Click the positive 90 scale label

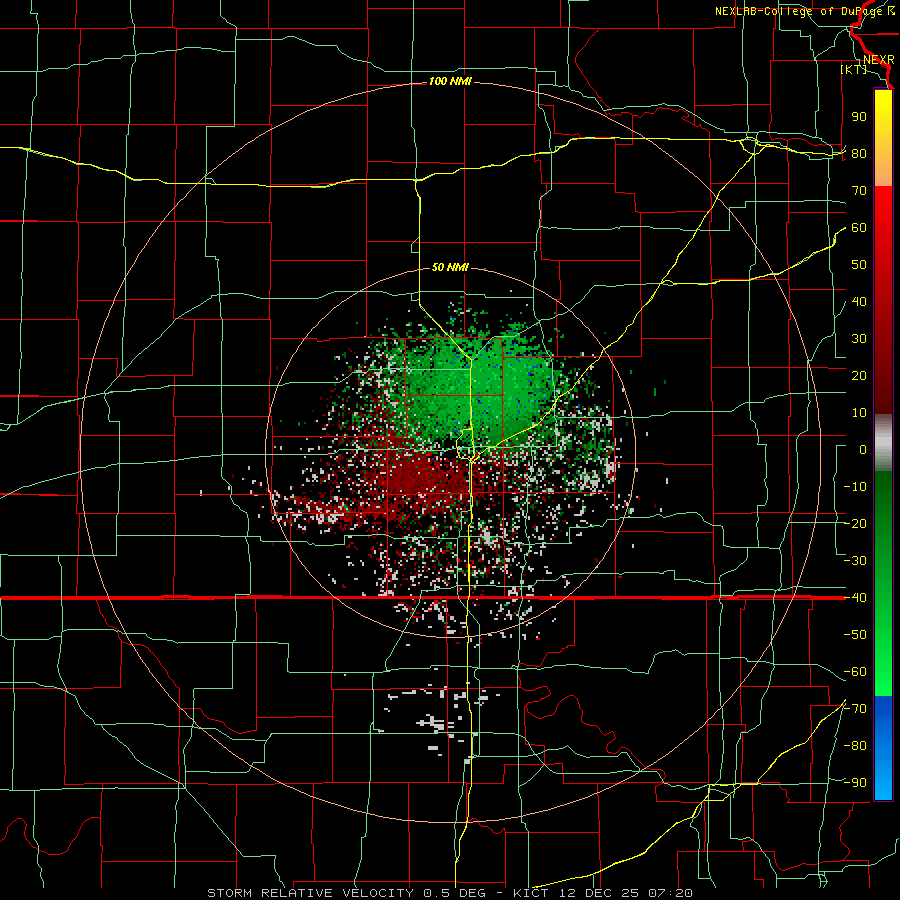point(859,117)
